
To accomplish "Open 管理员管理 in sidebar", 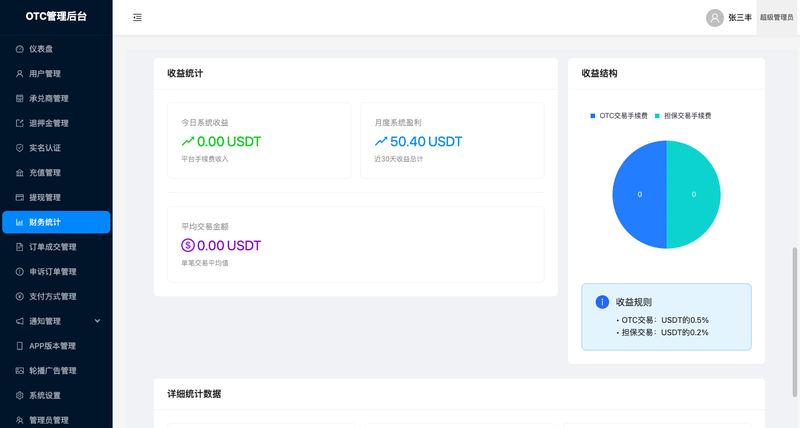I will pos(56,420).
